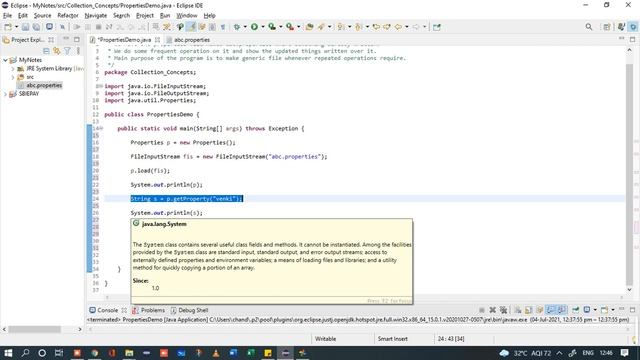Image resolution: width=640 pixels, height=360 pixels.
Task: Toggle the Show Whitespace Characters pilcrow icon
Action: [223, 27]
